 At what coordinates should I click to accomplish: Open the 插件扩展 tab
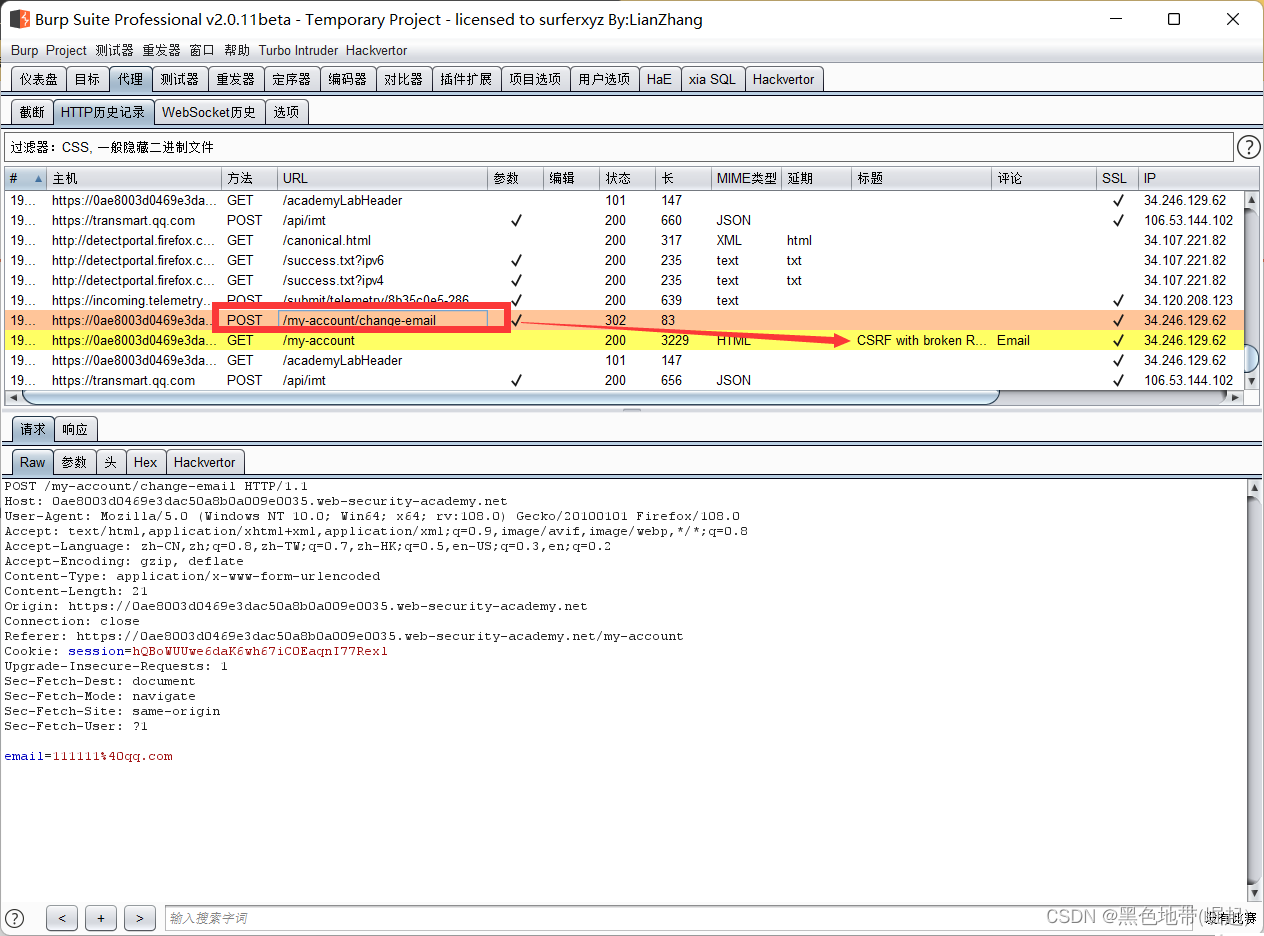[x=466, y=79]
